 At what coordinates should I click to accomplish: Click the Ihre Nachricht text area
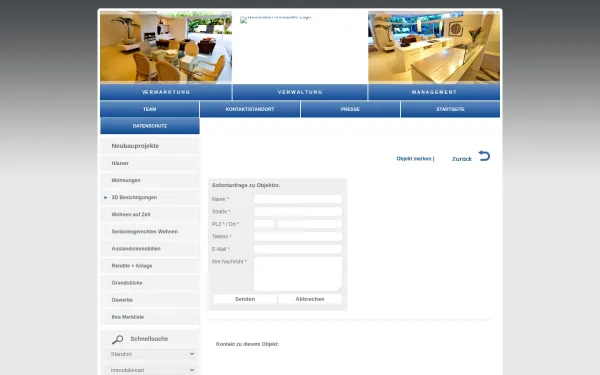point(298,274)
